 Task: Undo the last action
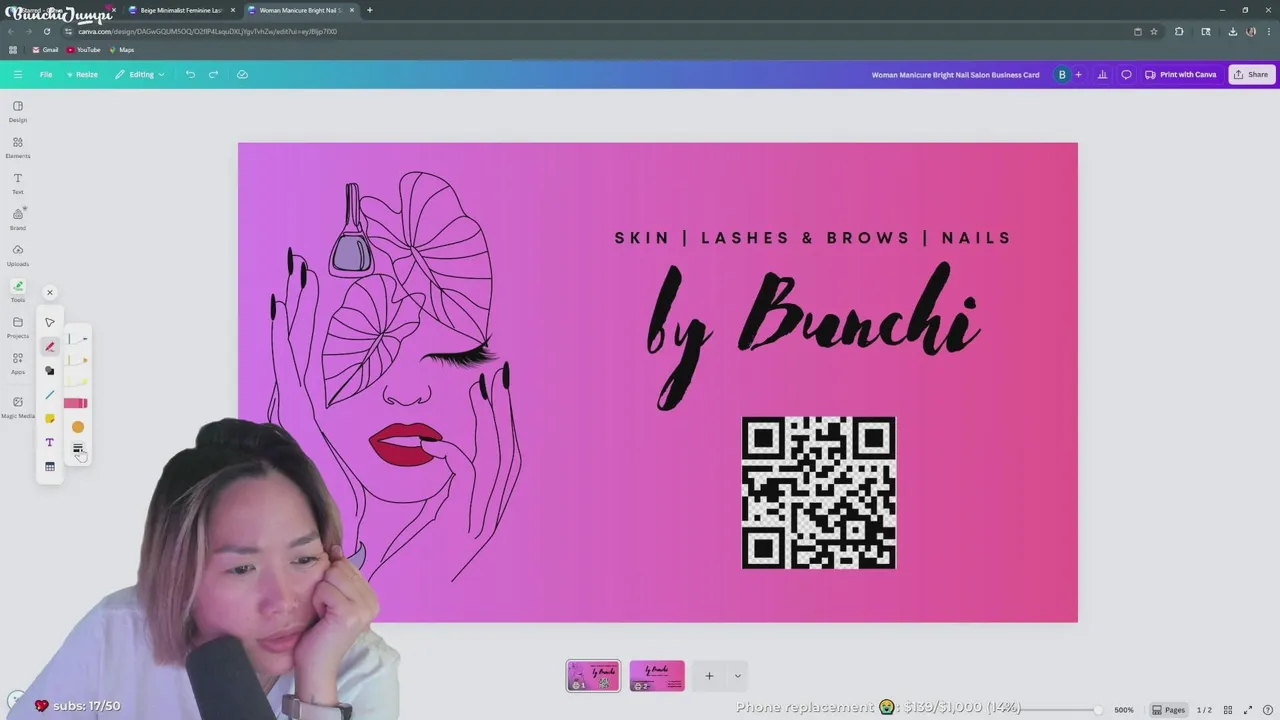click(190, 74)
